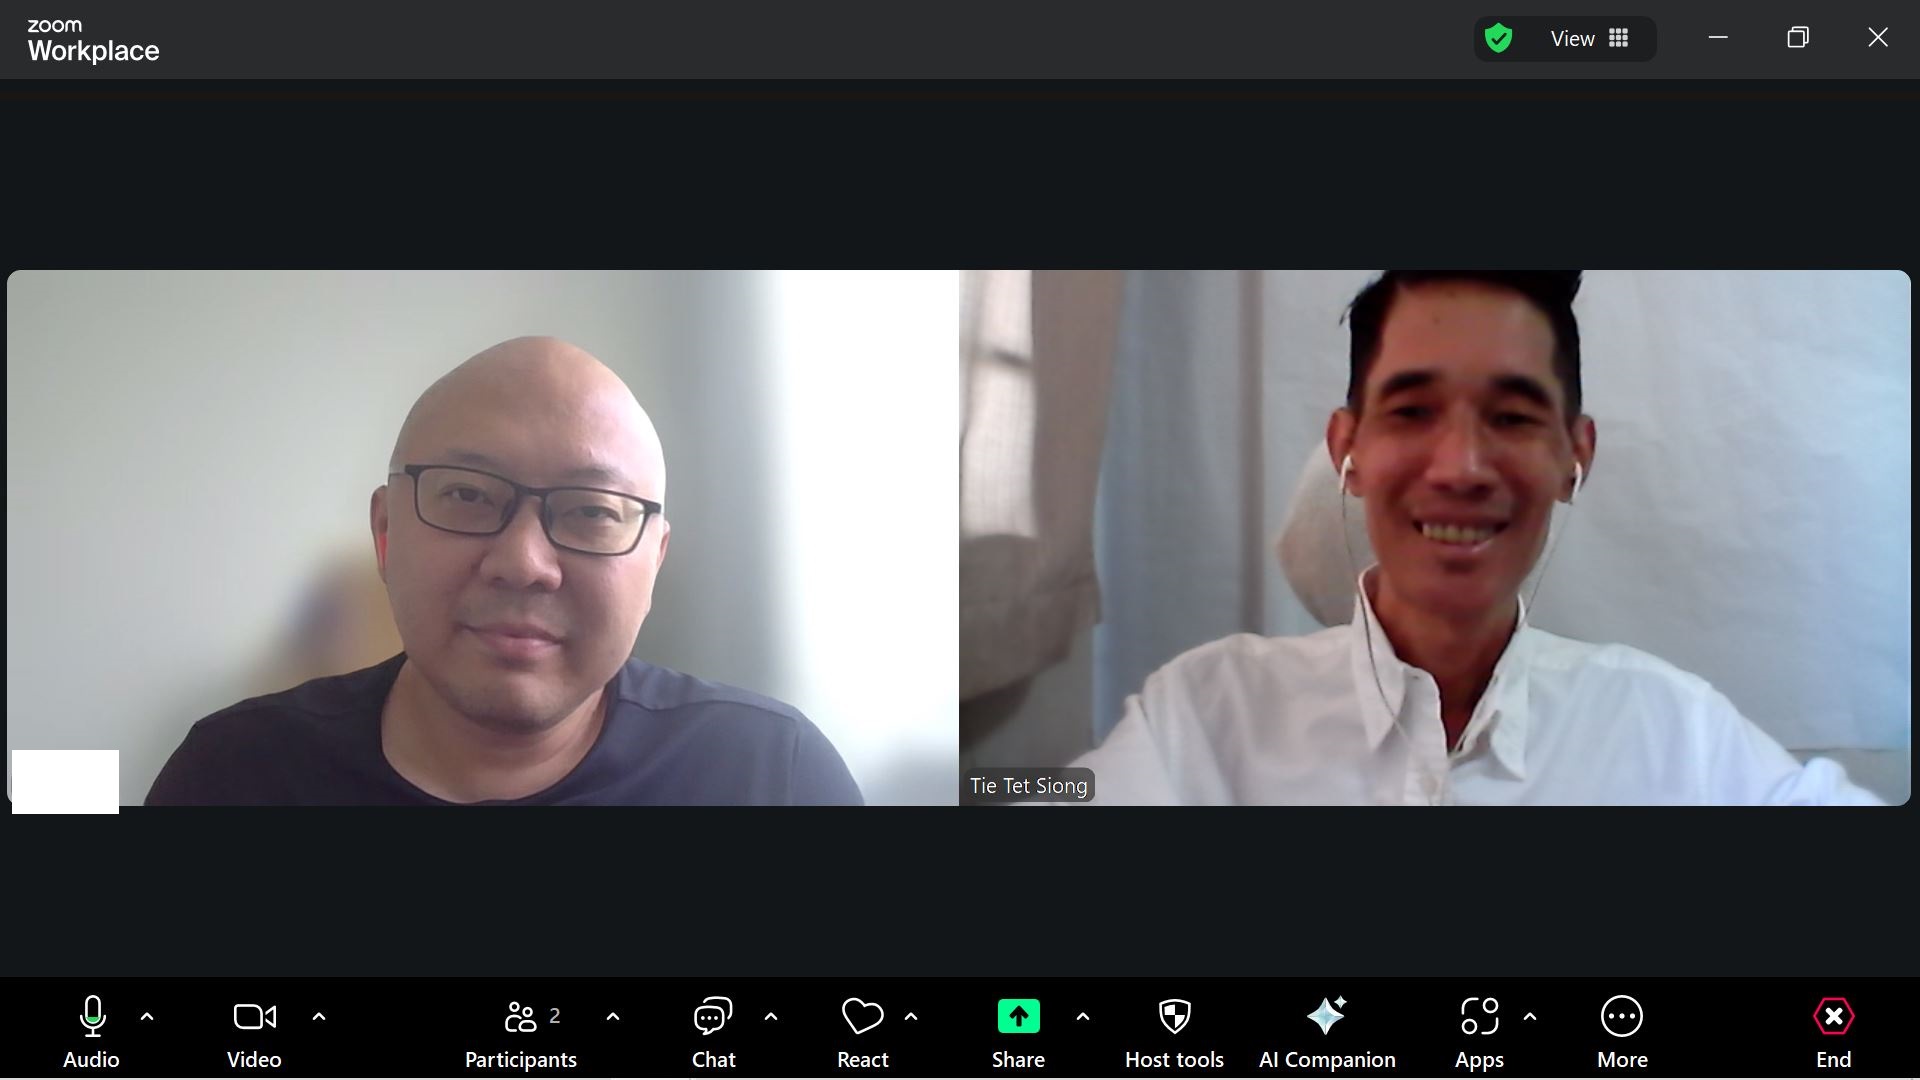Click the React heart icon
The image size is (1920, 1080).
[862, 1030]
